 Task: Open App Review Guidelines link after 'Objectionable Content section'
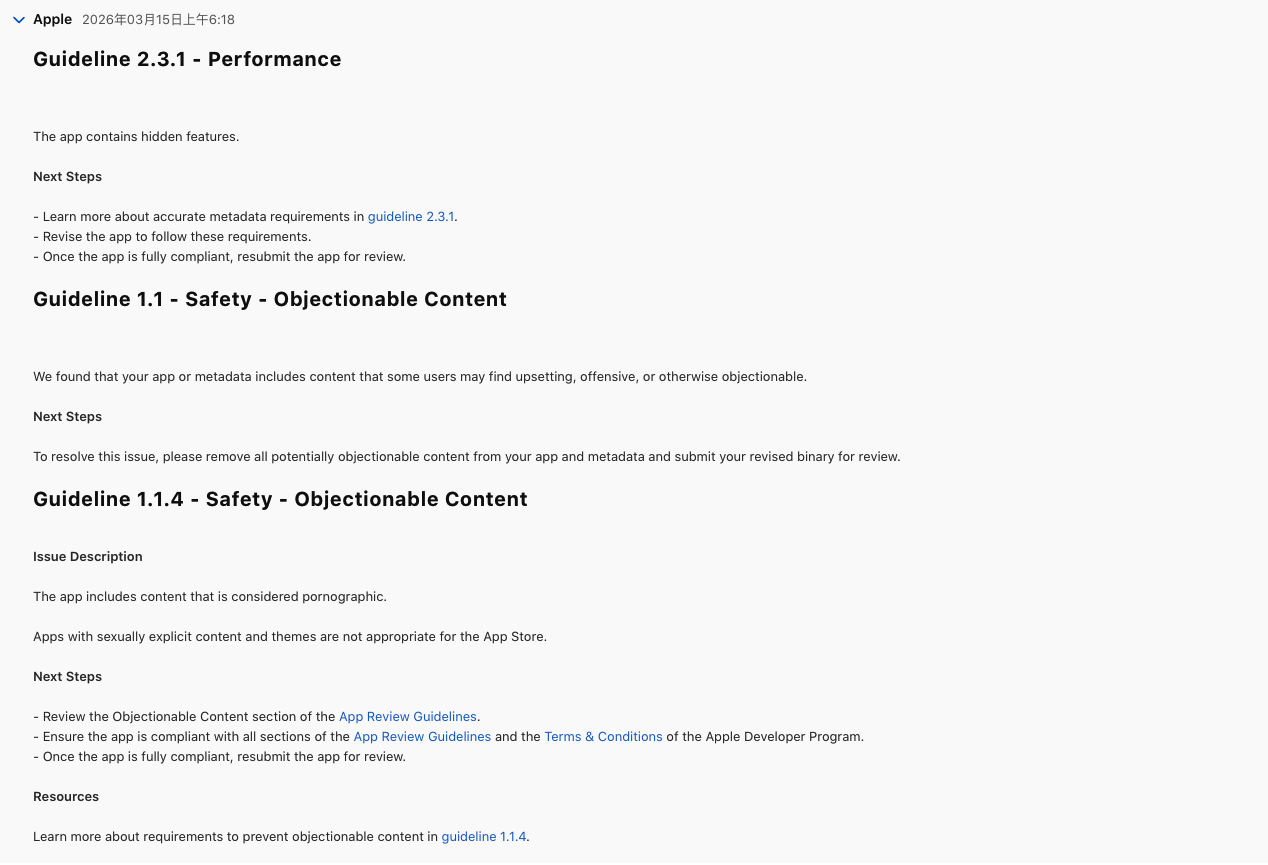point(408,716)
